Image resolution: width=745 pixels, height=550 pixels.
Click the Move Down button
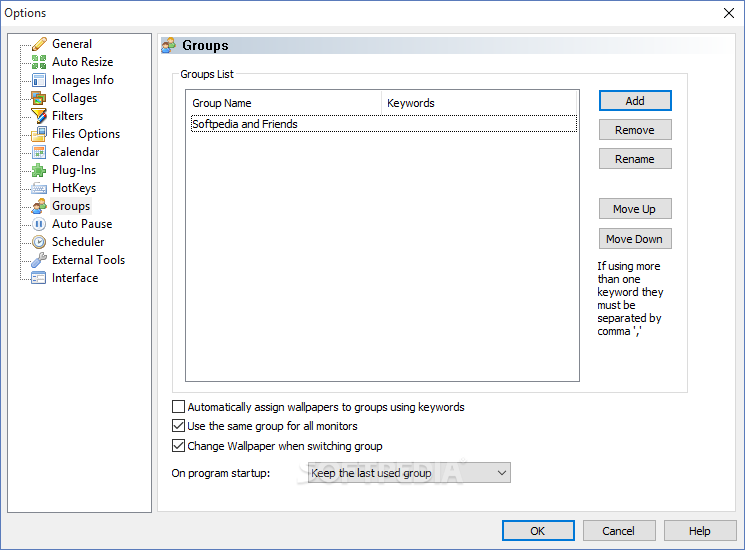[635, 238]
